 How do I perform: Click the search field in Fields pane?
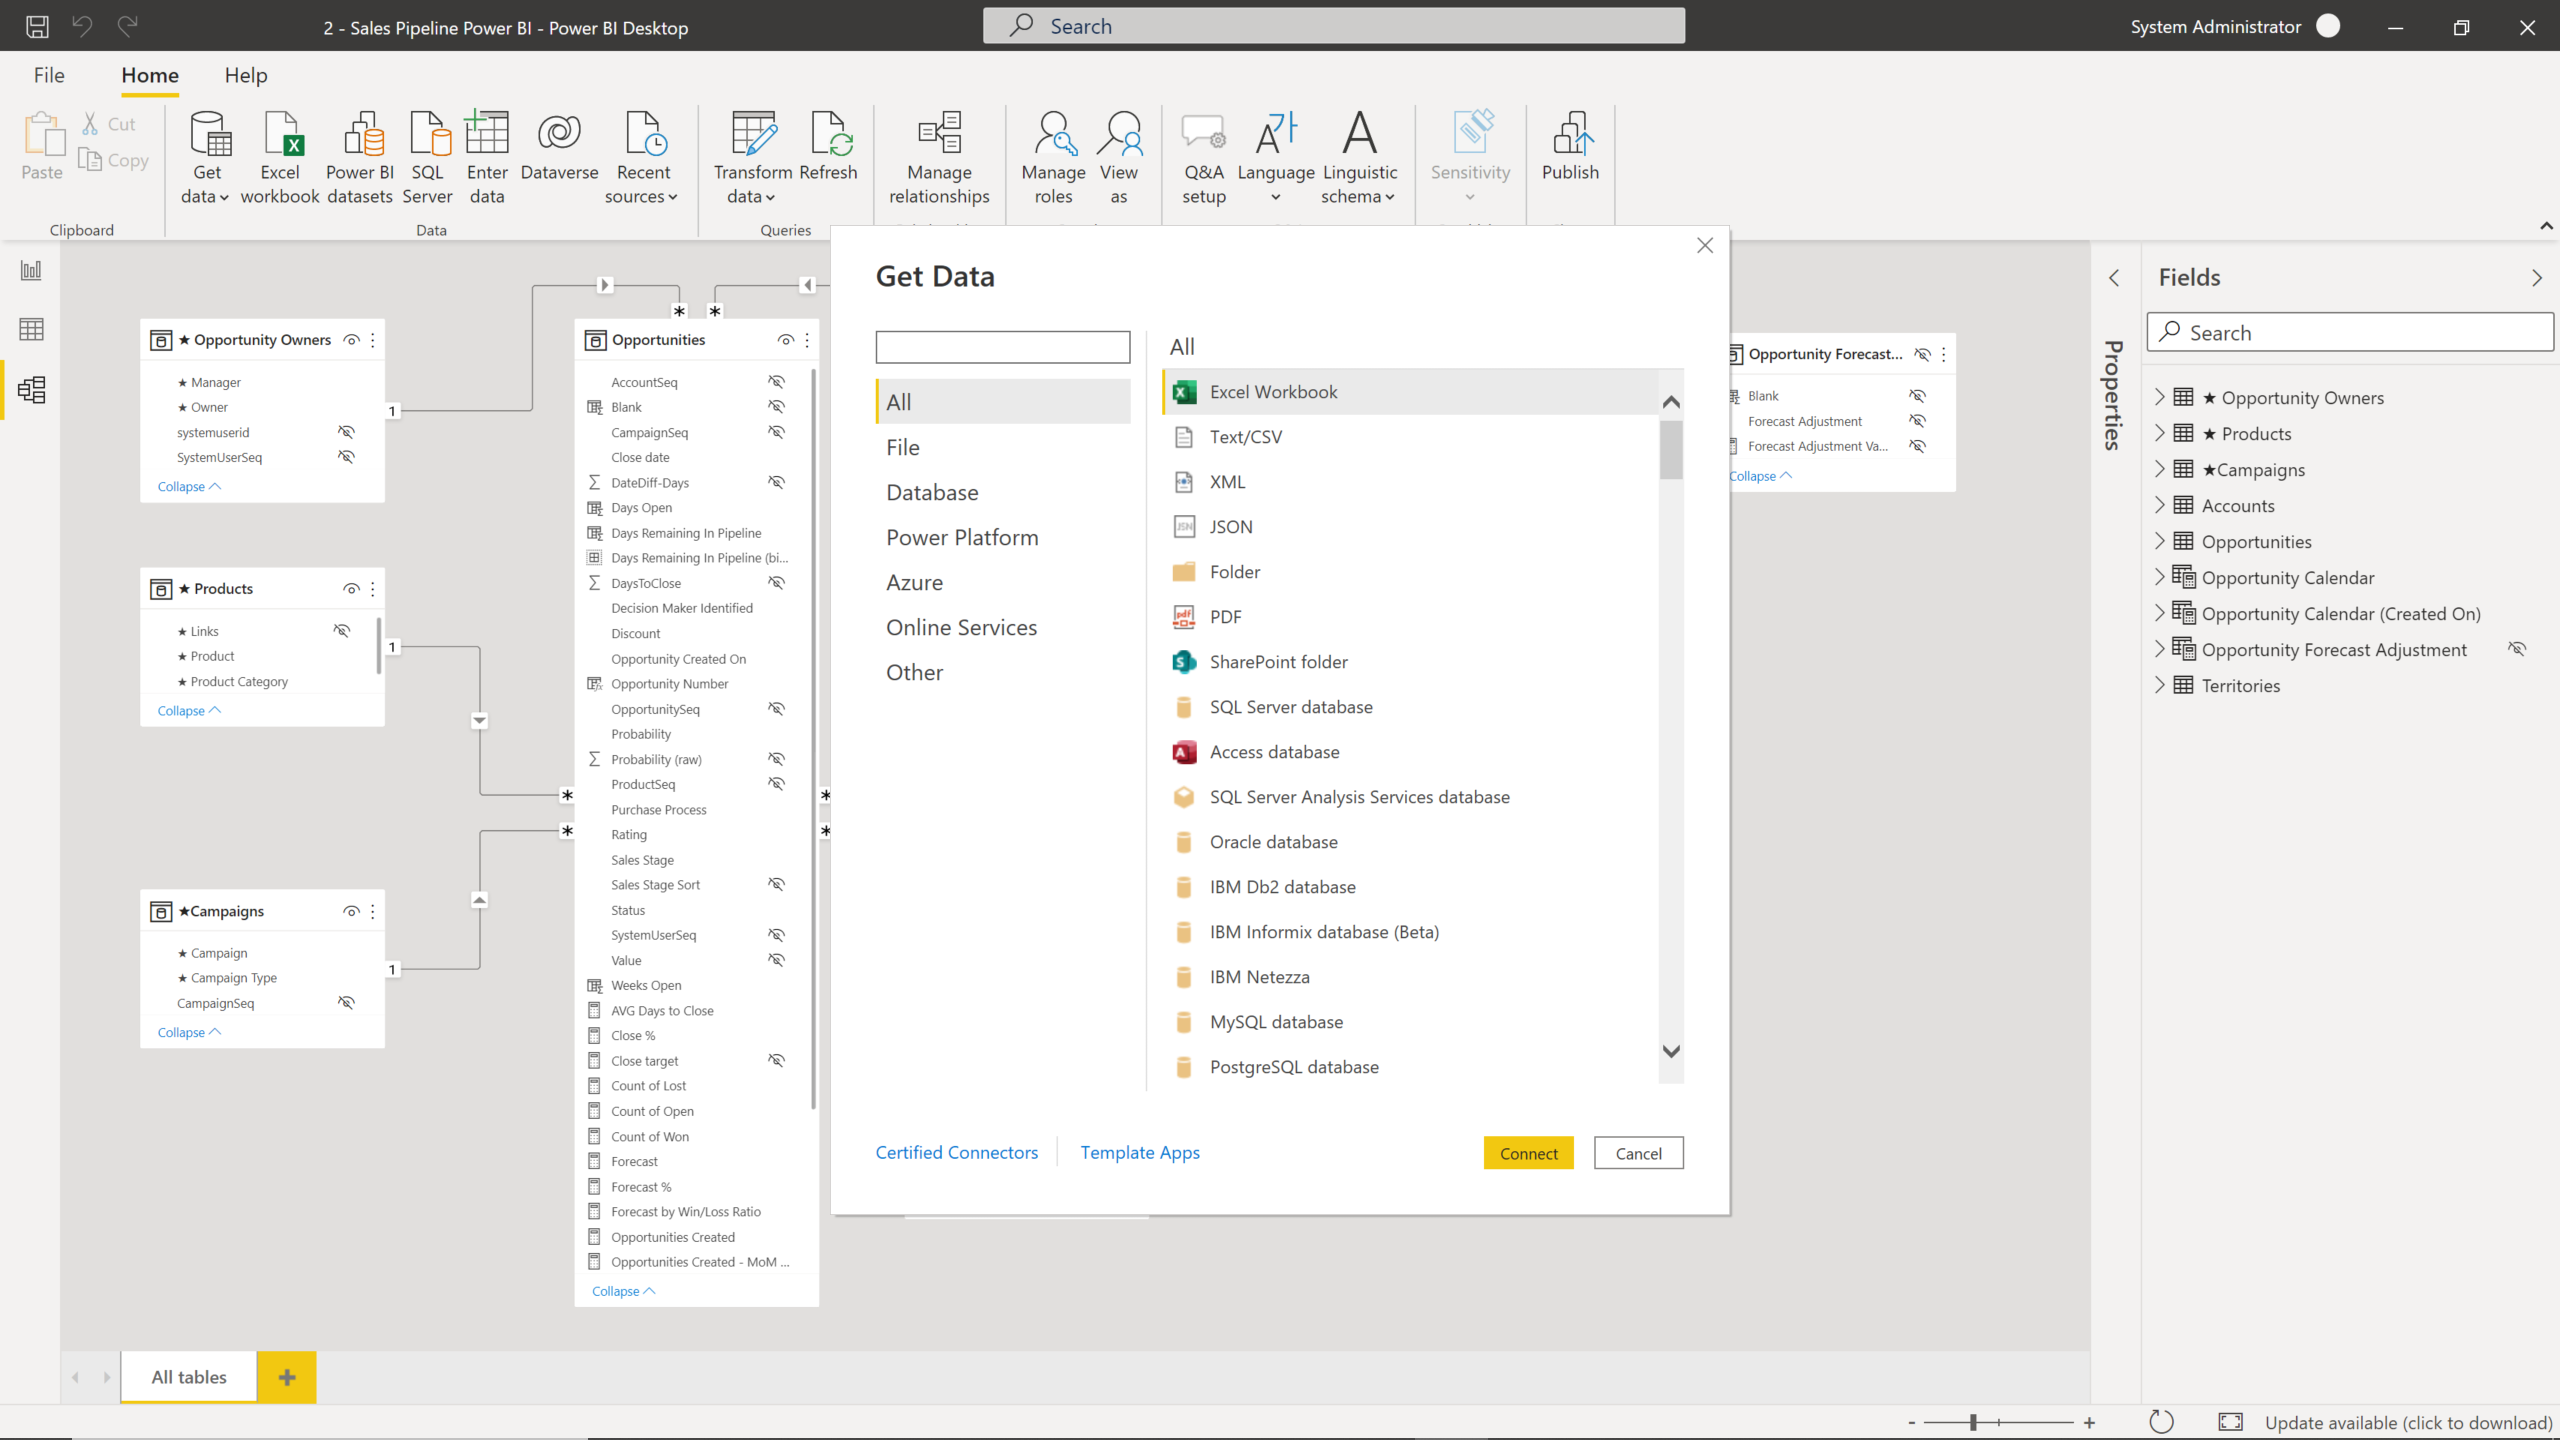click(2349, 332)
